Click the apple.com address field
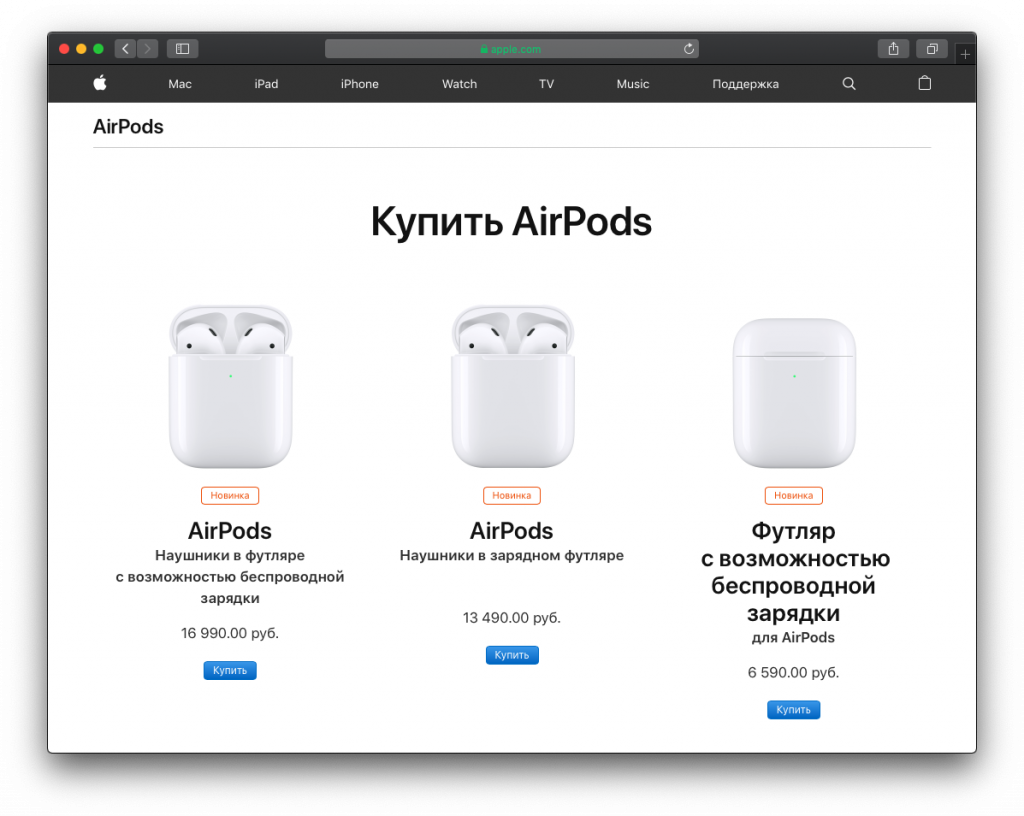 click(512, 49)
